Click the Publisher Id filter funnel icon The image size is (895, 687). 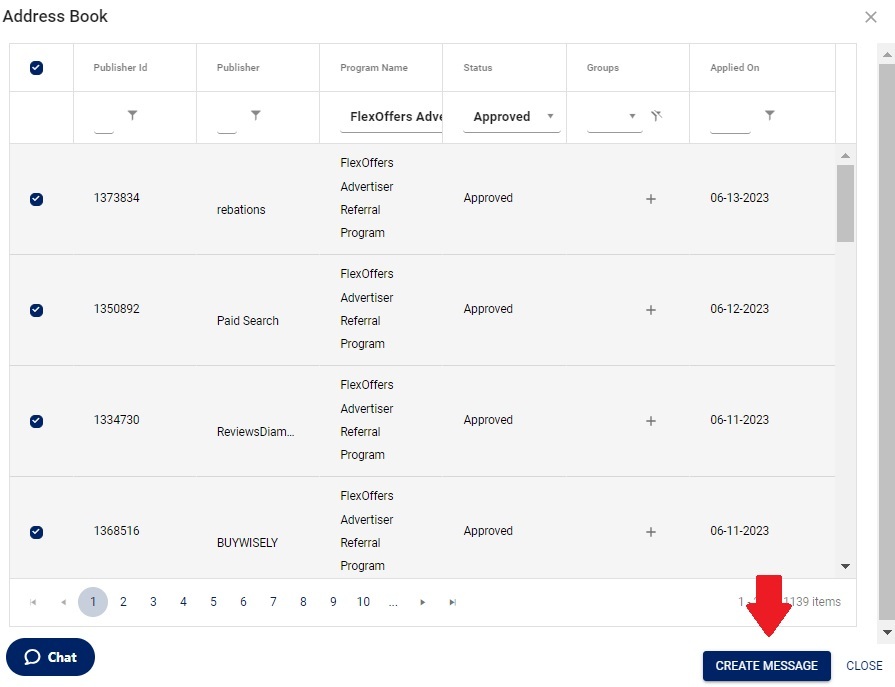pyautogui.click(x=133, y=116)
